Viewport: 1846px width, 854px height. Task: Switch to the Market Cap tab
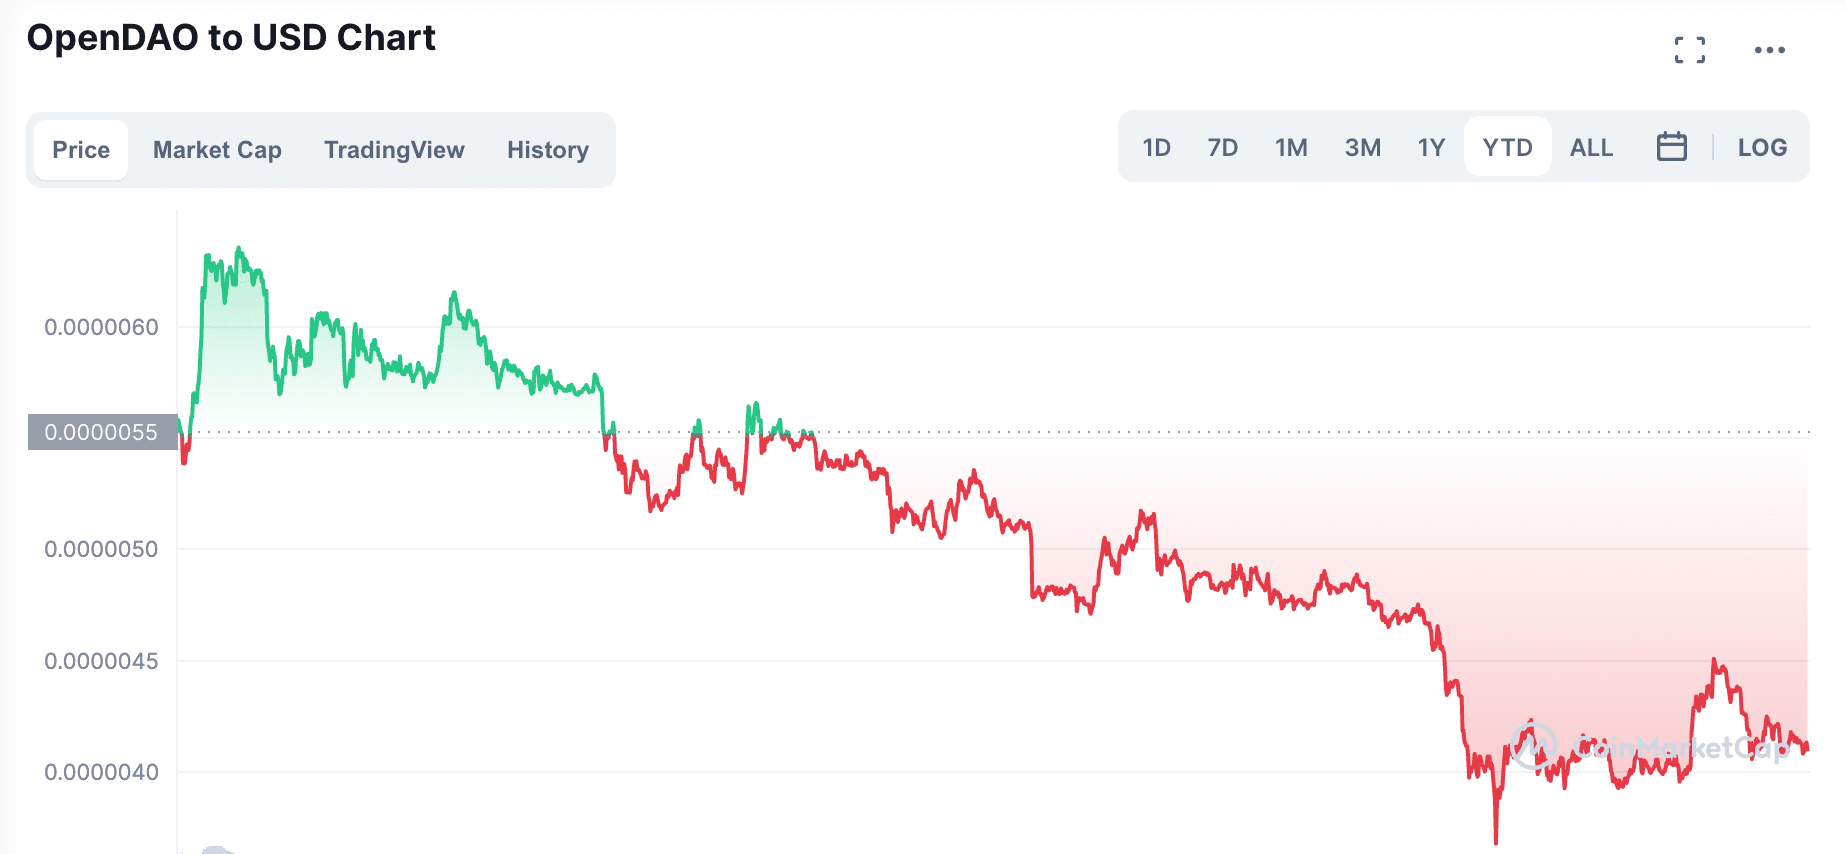pyautogui.click(x=217, y=150)
